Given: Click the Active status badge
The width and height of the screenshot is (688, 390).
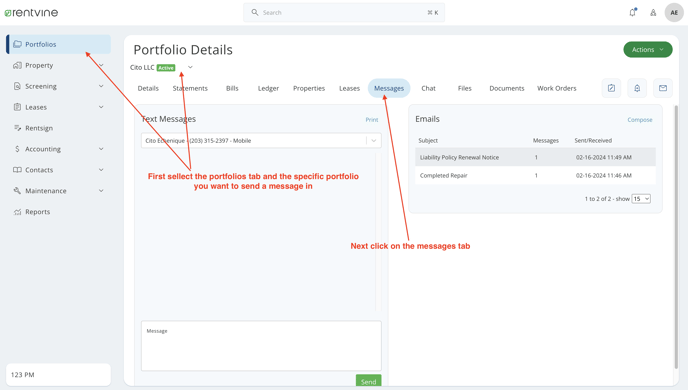Looking at the screenshot, I should point(166,68).
